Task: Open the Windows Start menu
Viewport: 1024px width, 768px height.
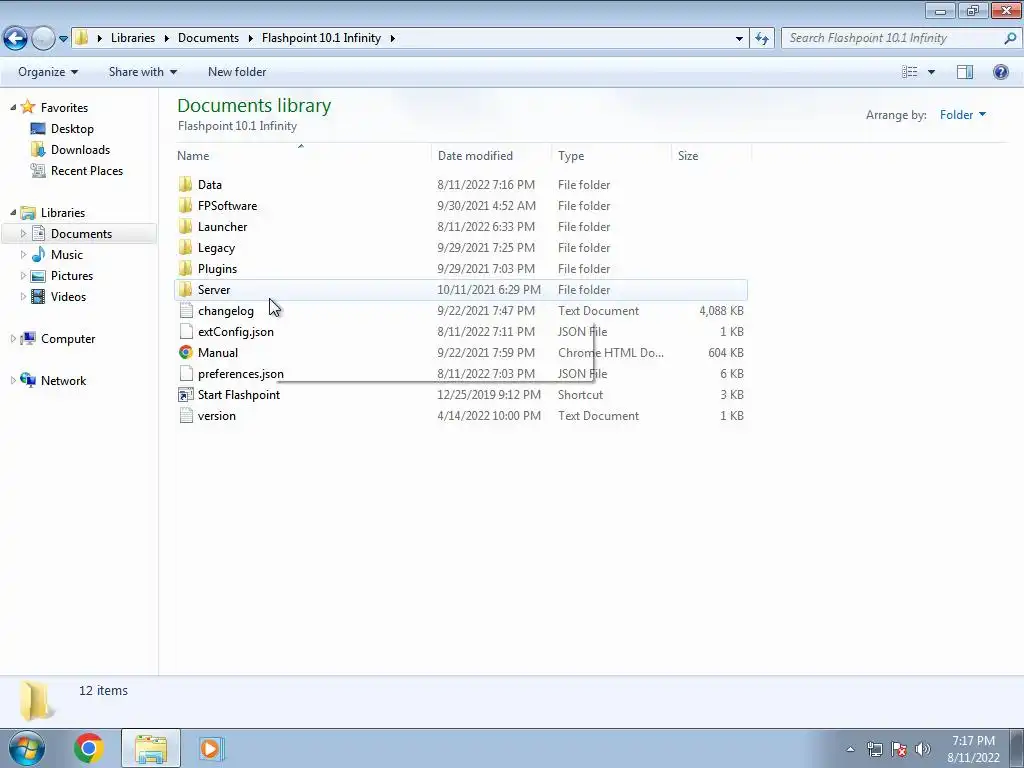Action: 27,748
